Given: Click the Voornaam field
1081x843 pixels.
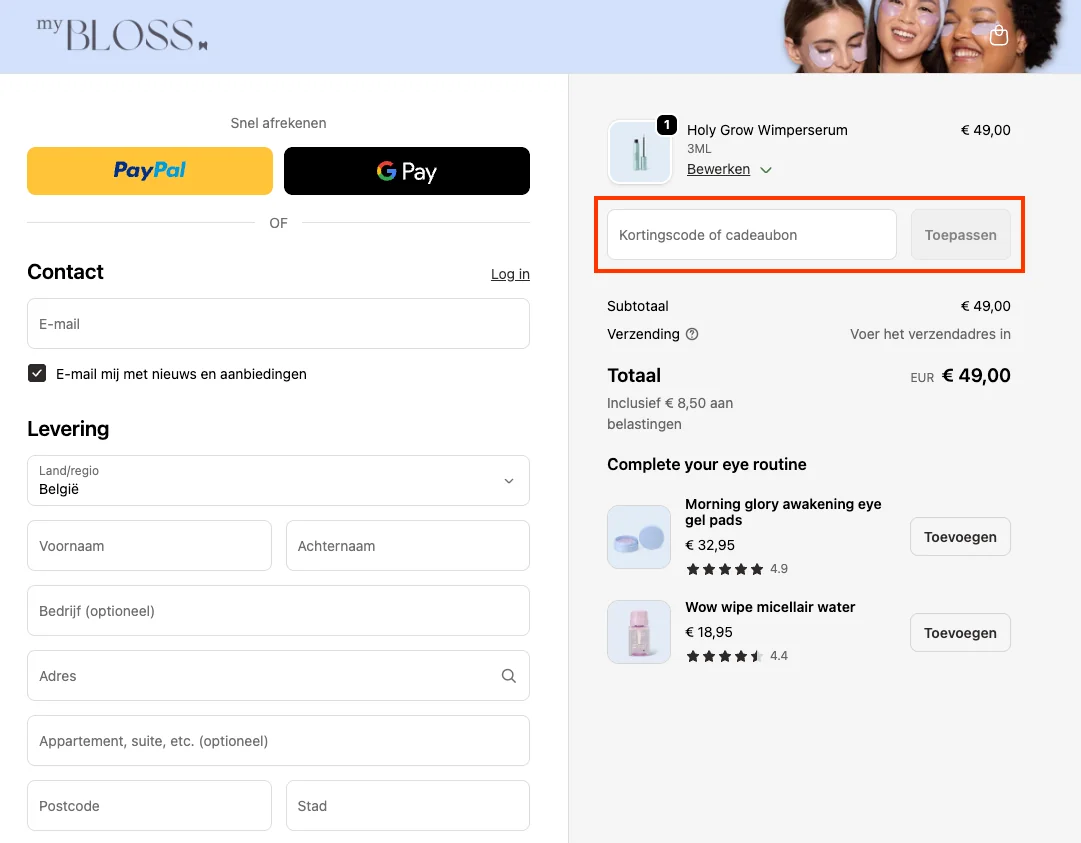Looking at the screenshot, I should pyautogui.click(x=150, y=546).
